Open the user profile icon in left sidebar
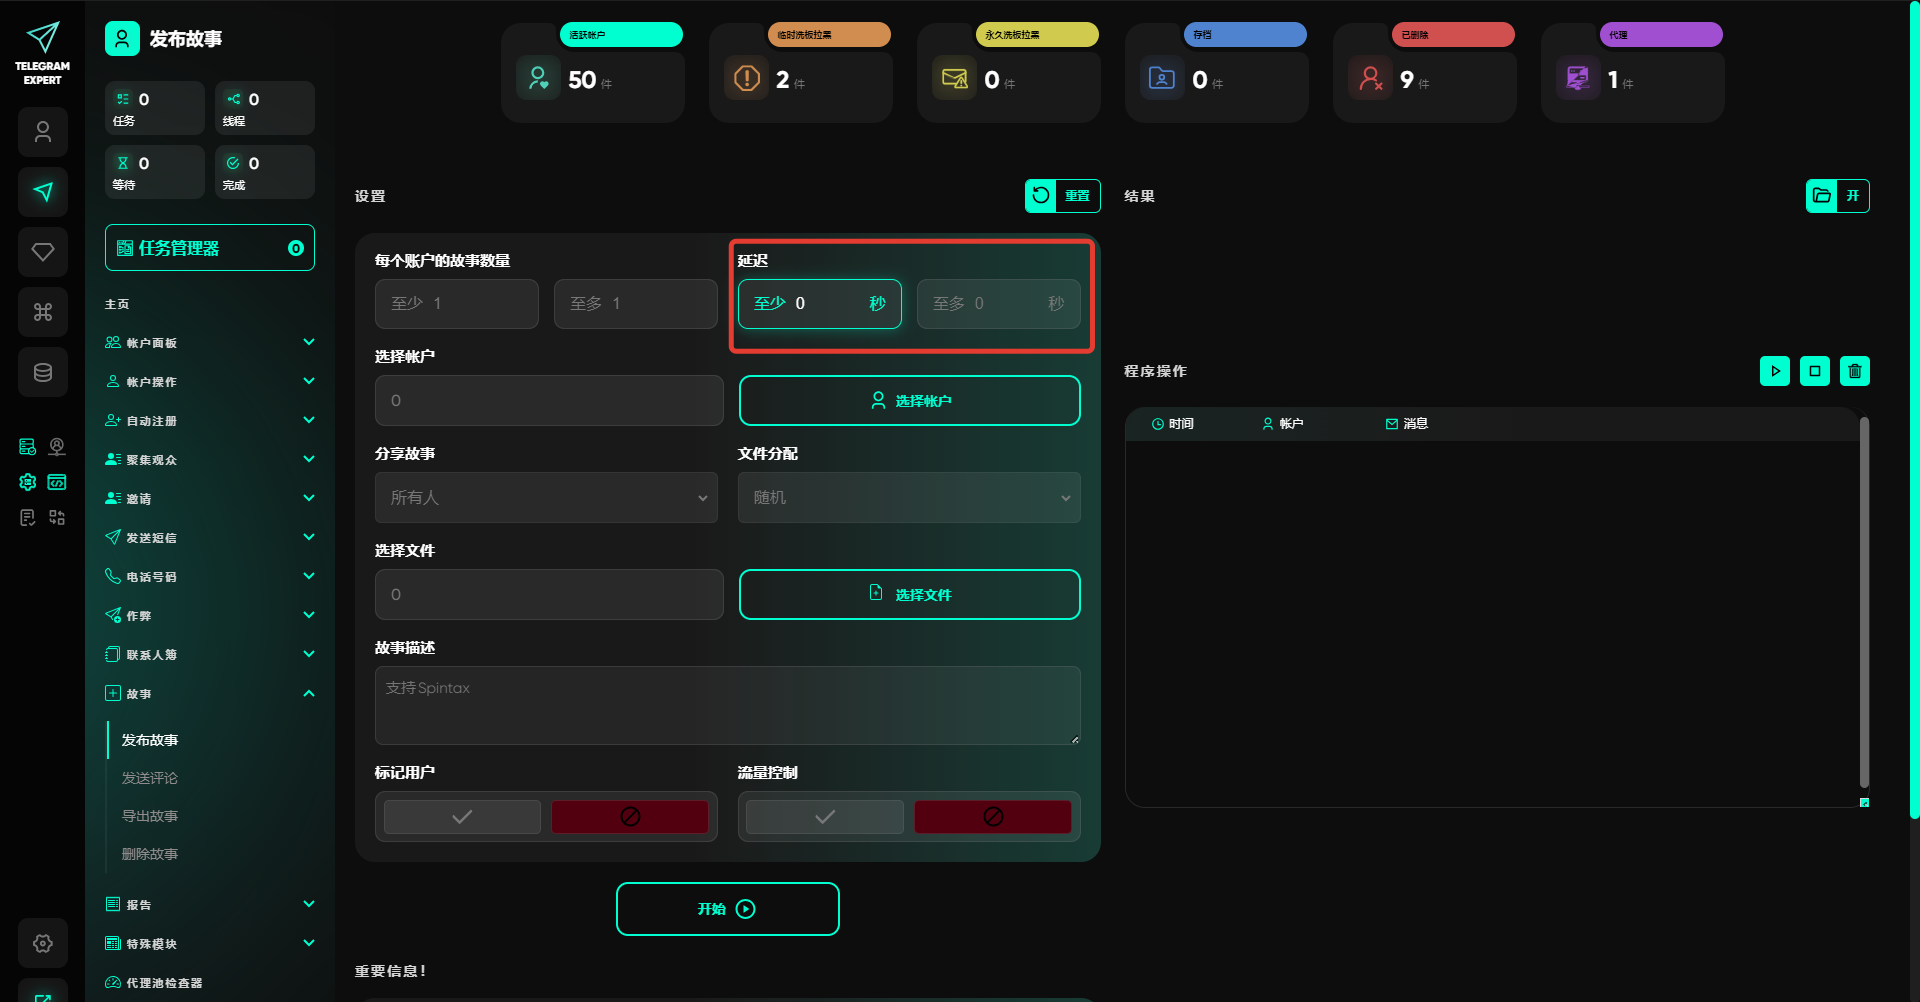The image size is (1920, 1002). [x=43, y=132]
